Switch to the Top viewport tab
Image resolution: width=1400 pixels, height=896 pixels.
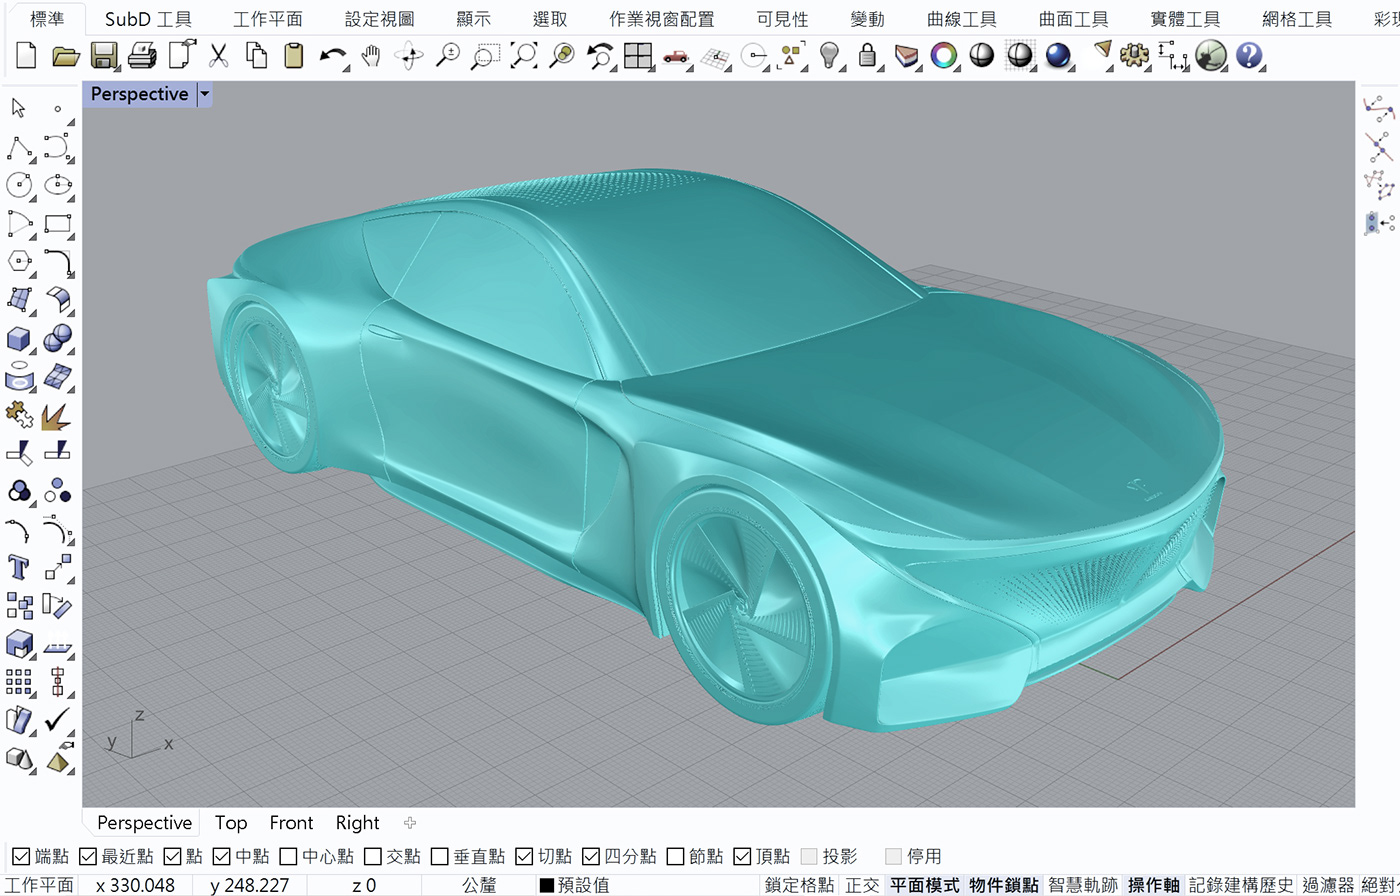point(231,822)
